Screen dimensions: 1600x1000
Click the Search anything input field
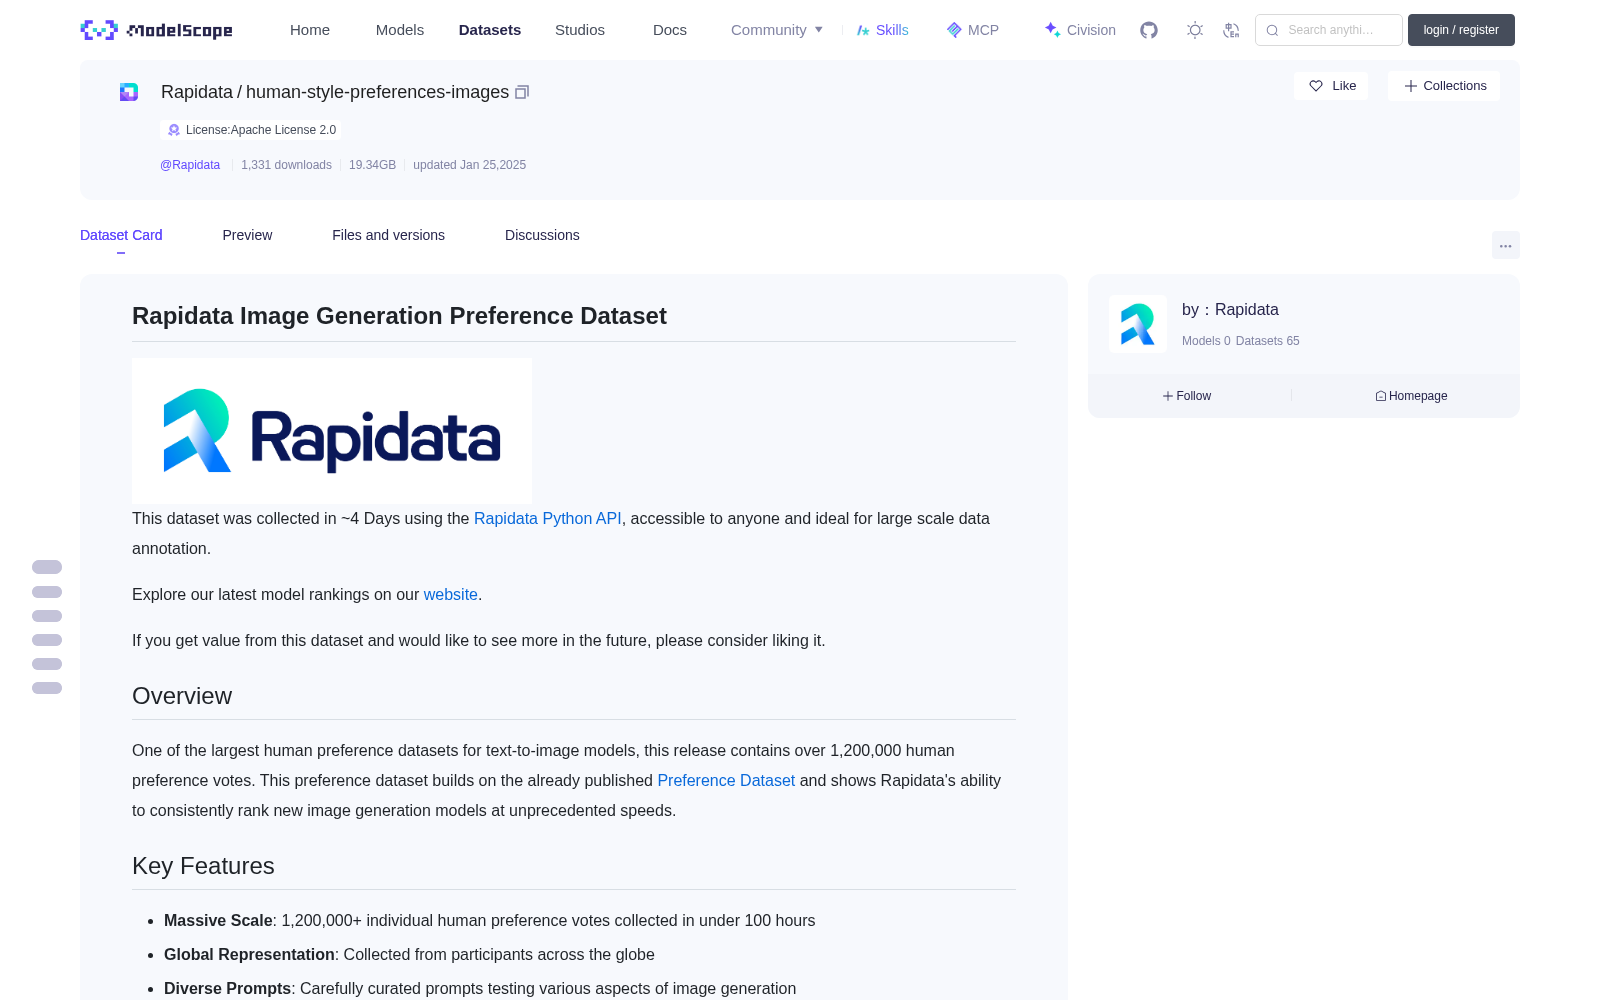click(x=1329, y=30)
